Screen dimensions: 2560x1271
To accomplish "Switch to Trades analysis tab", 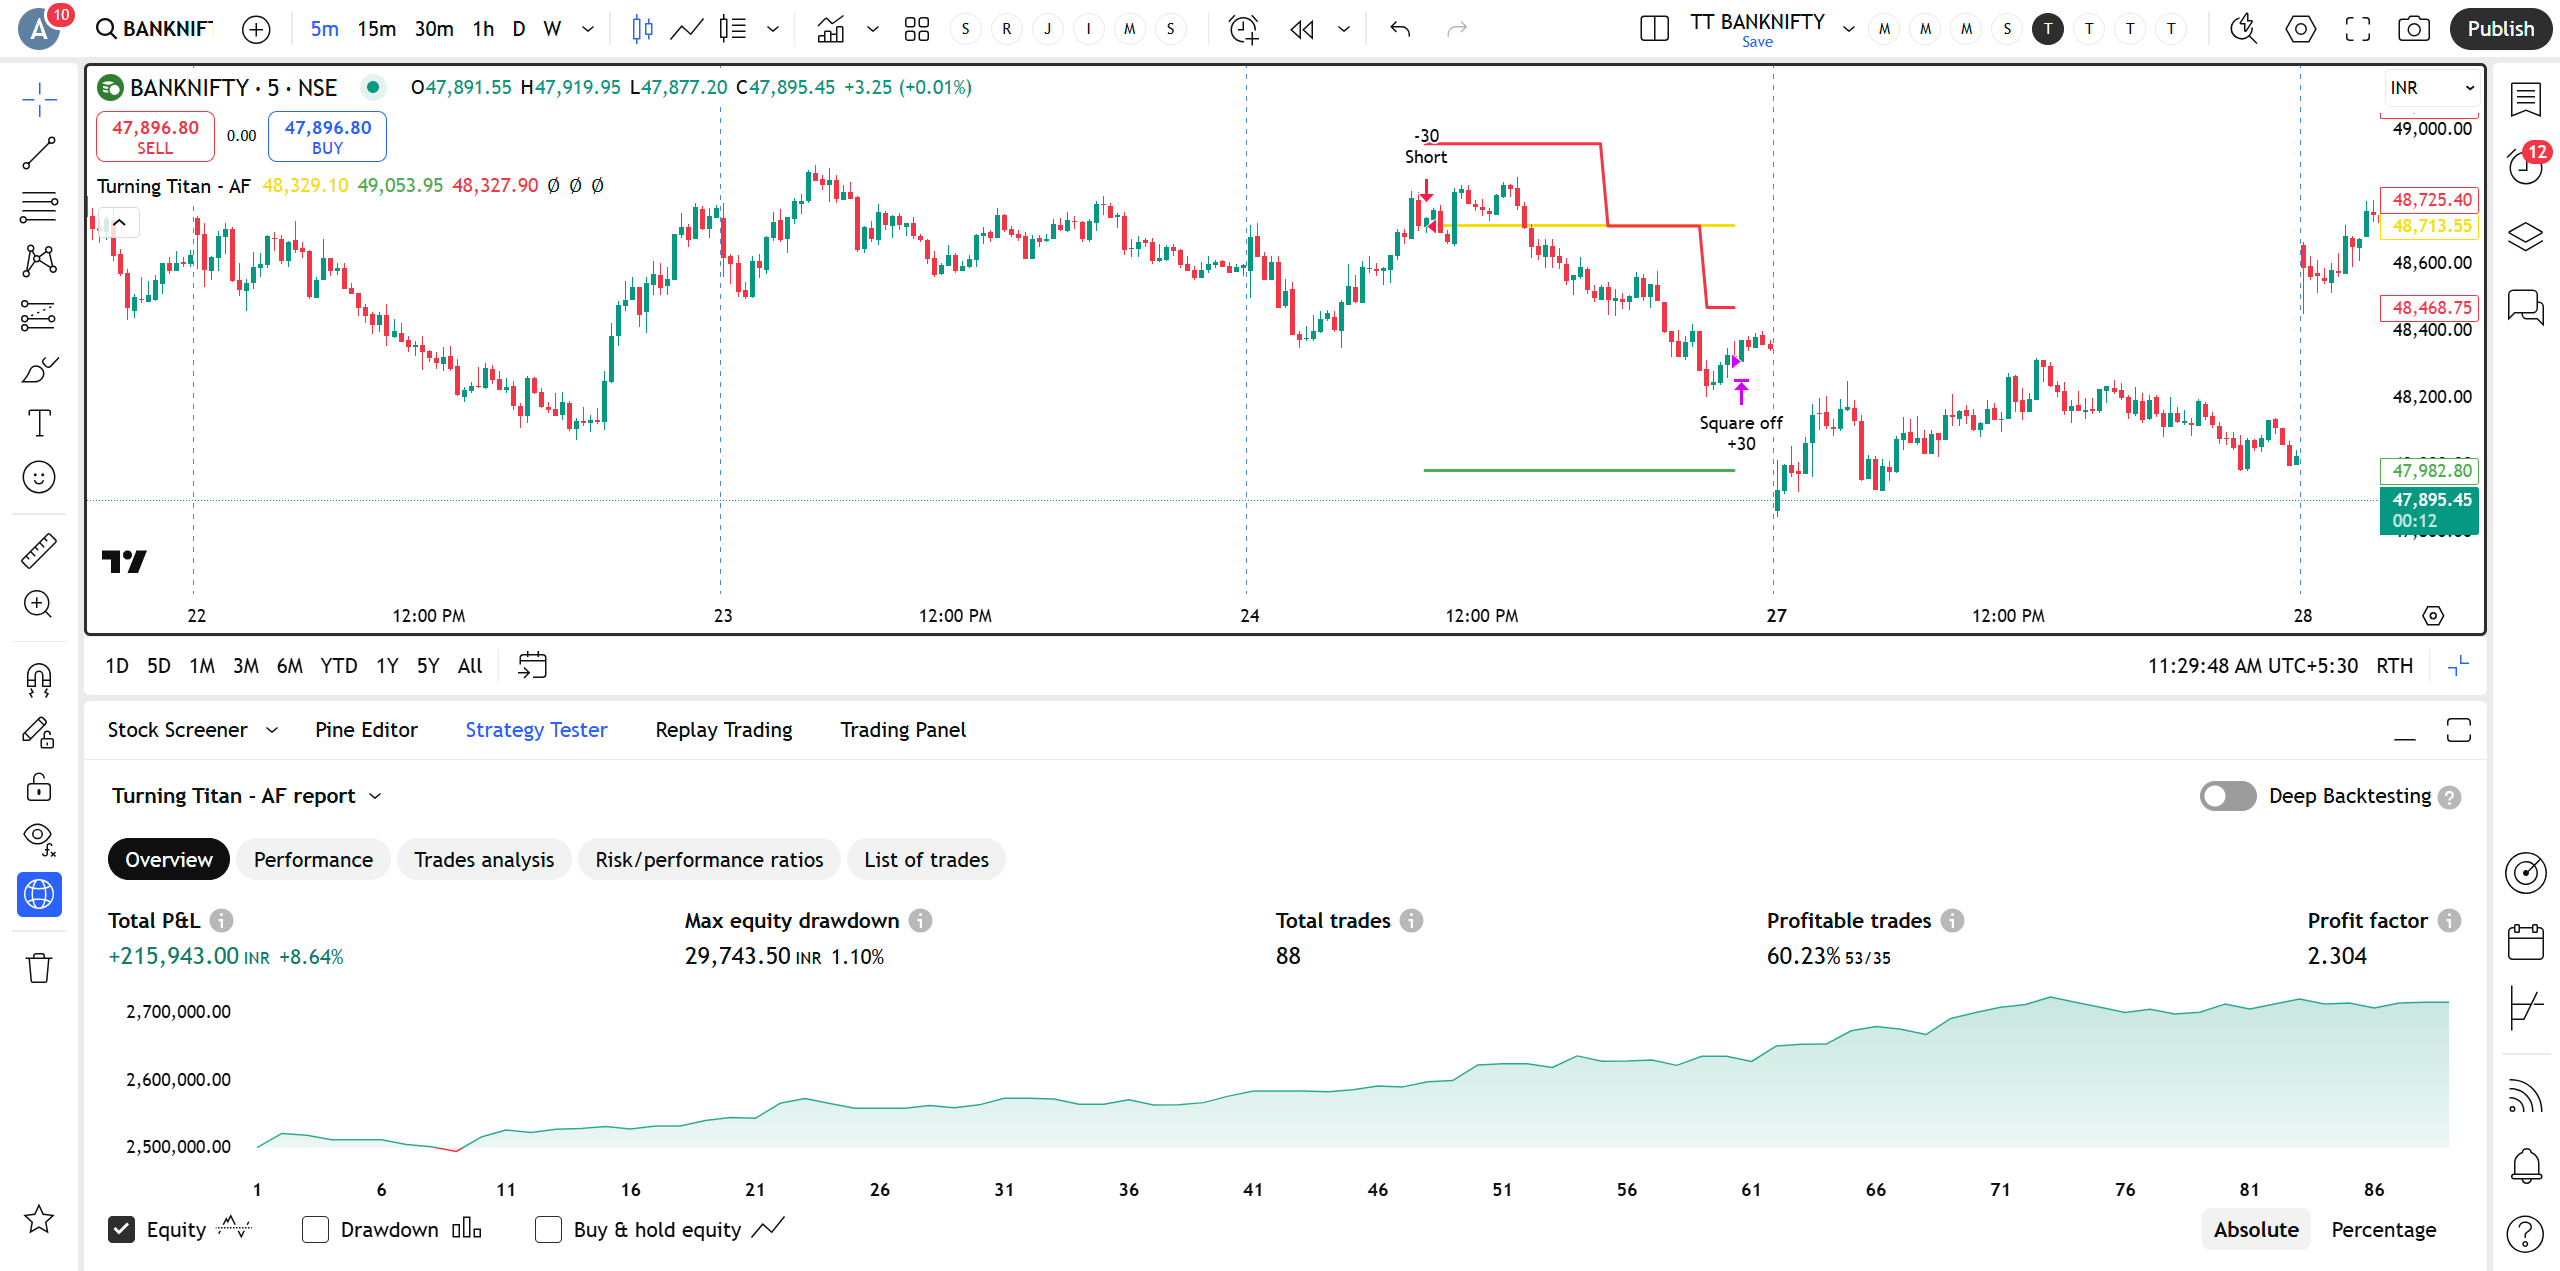I will (484, 859).
